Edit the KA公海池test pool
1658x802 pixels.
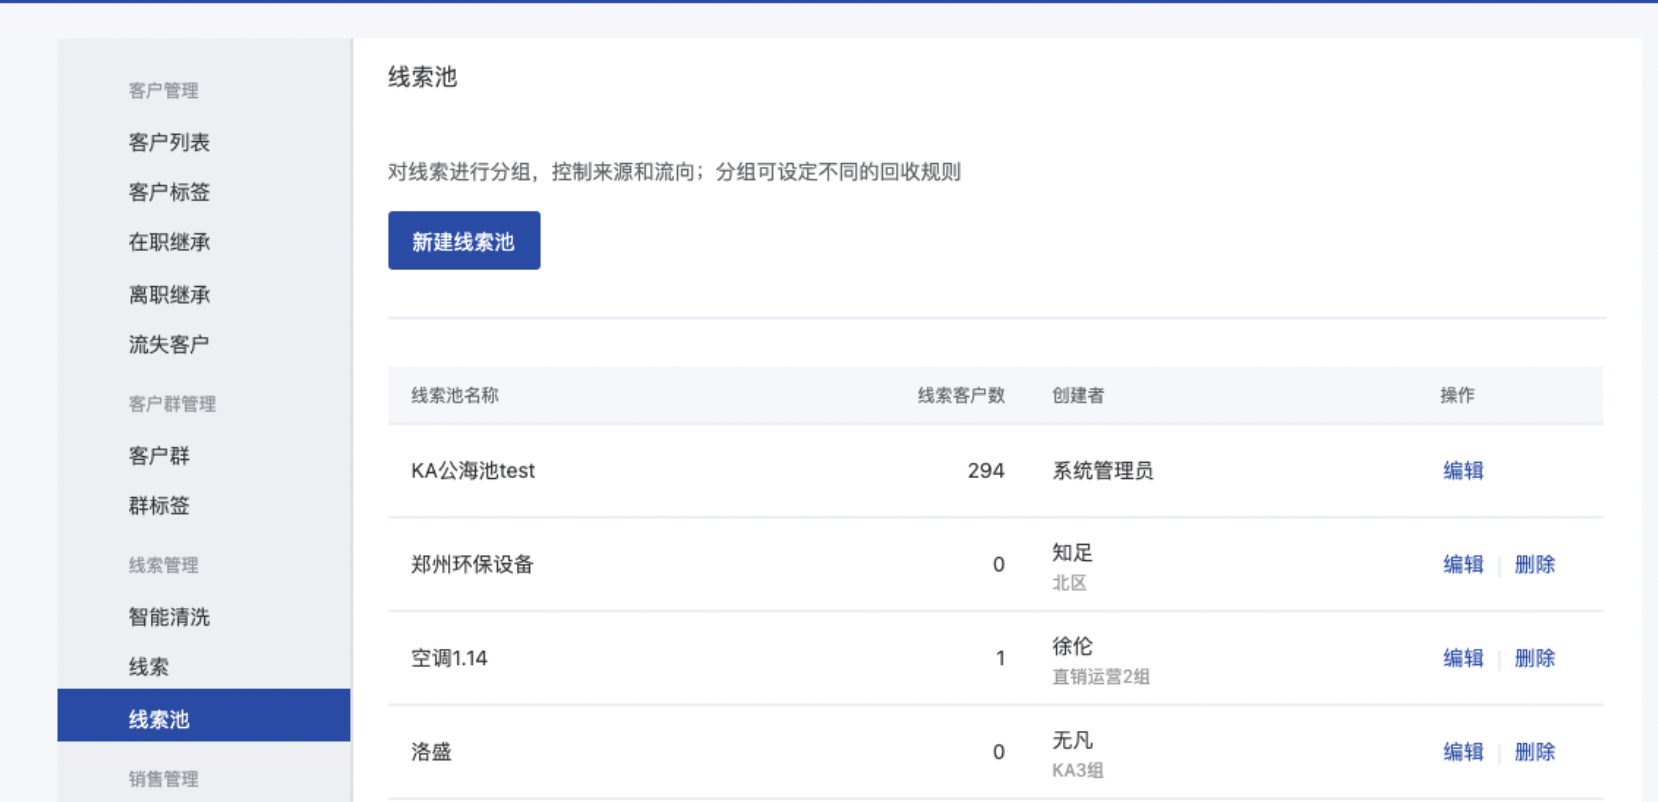click(x=1463, y=470)
